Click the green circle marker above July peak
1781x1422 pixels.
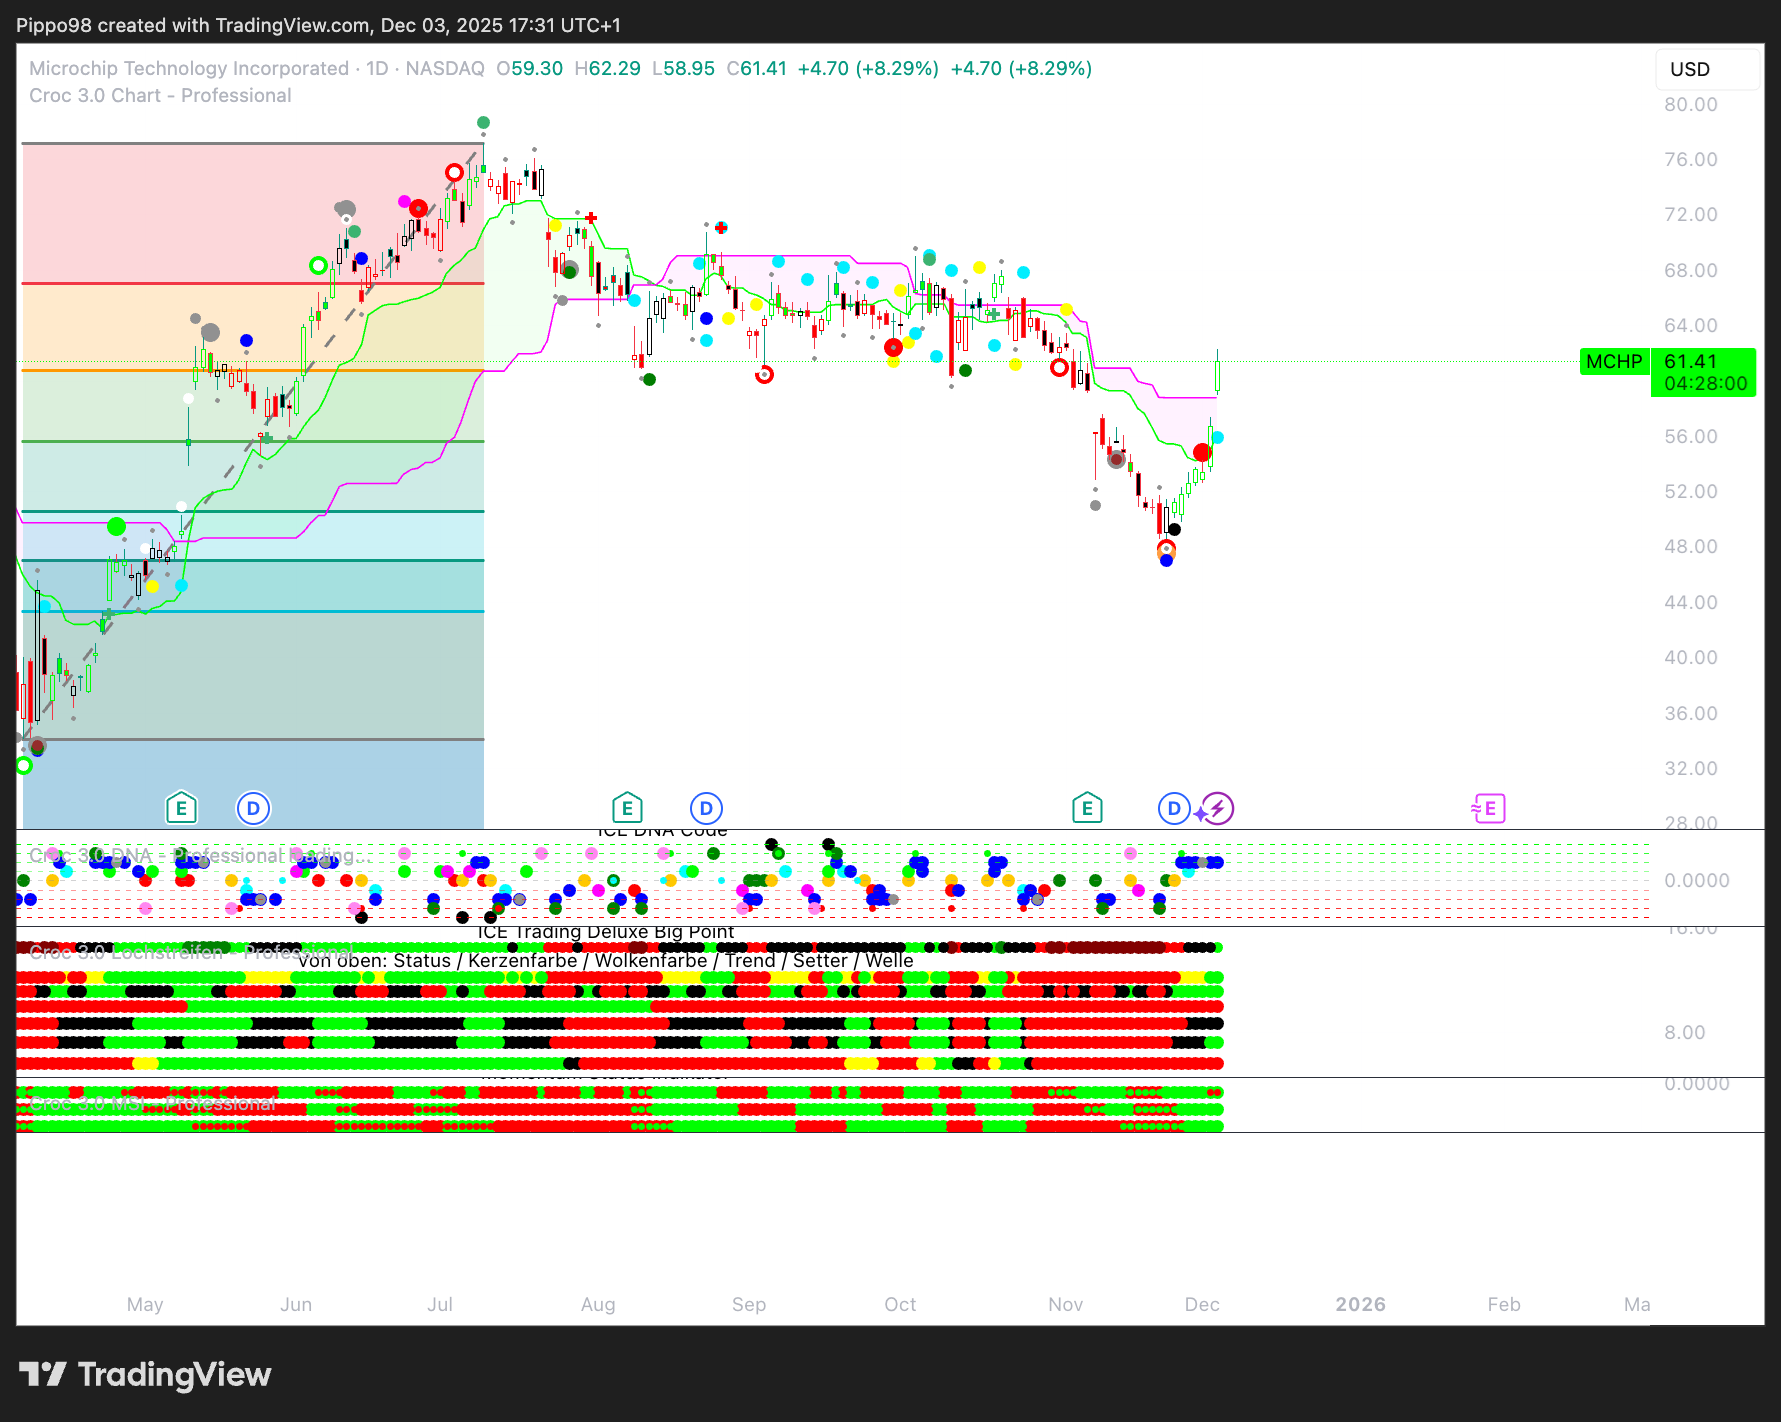(483, 122)
